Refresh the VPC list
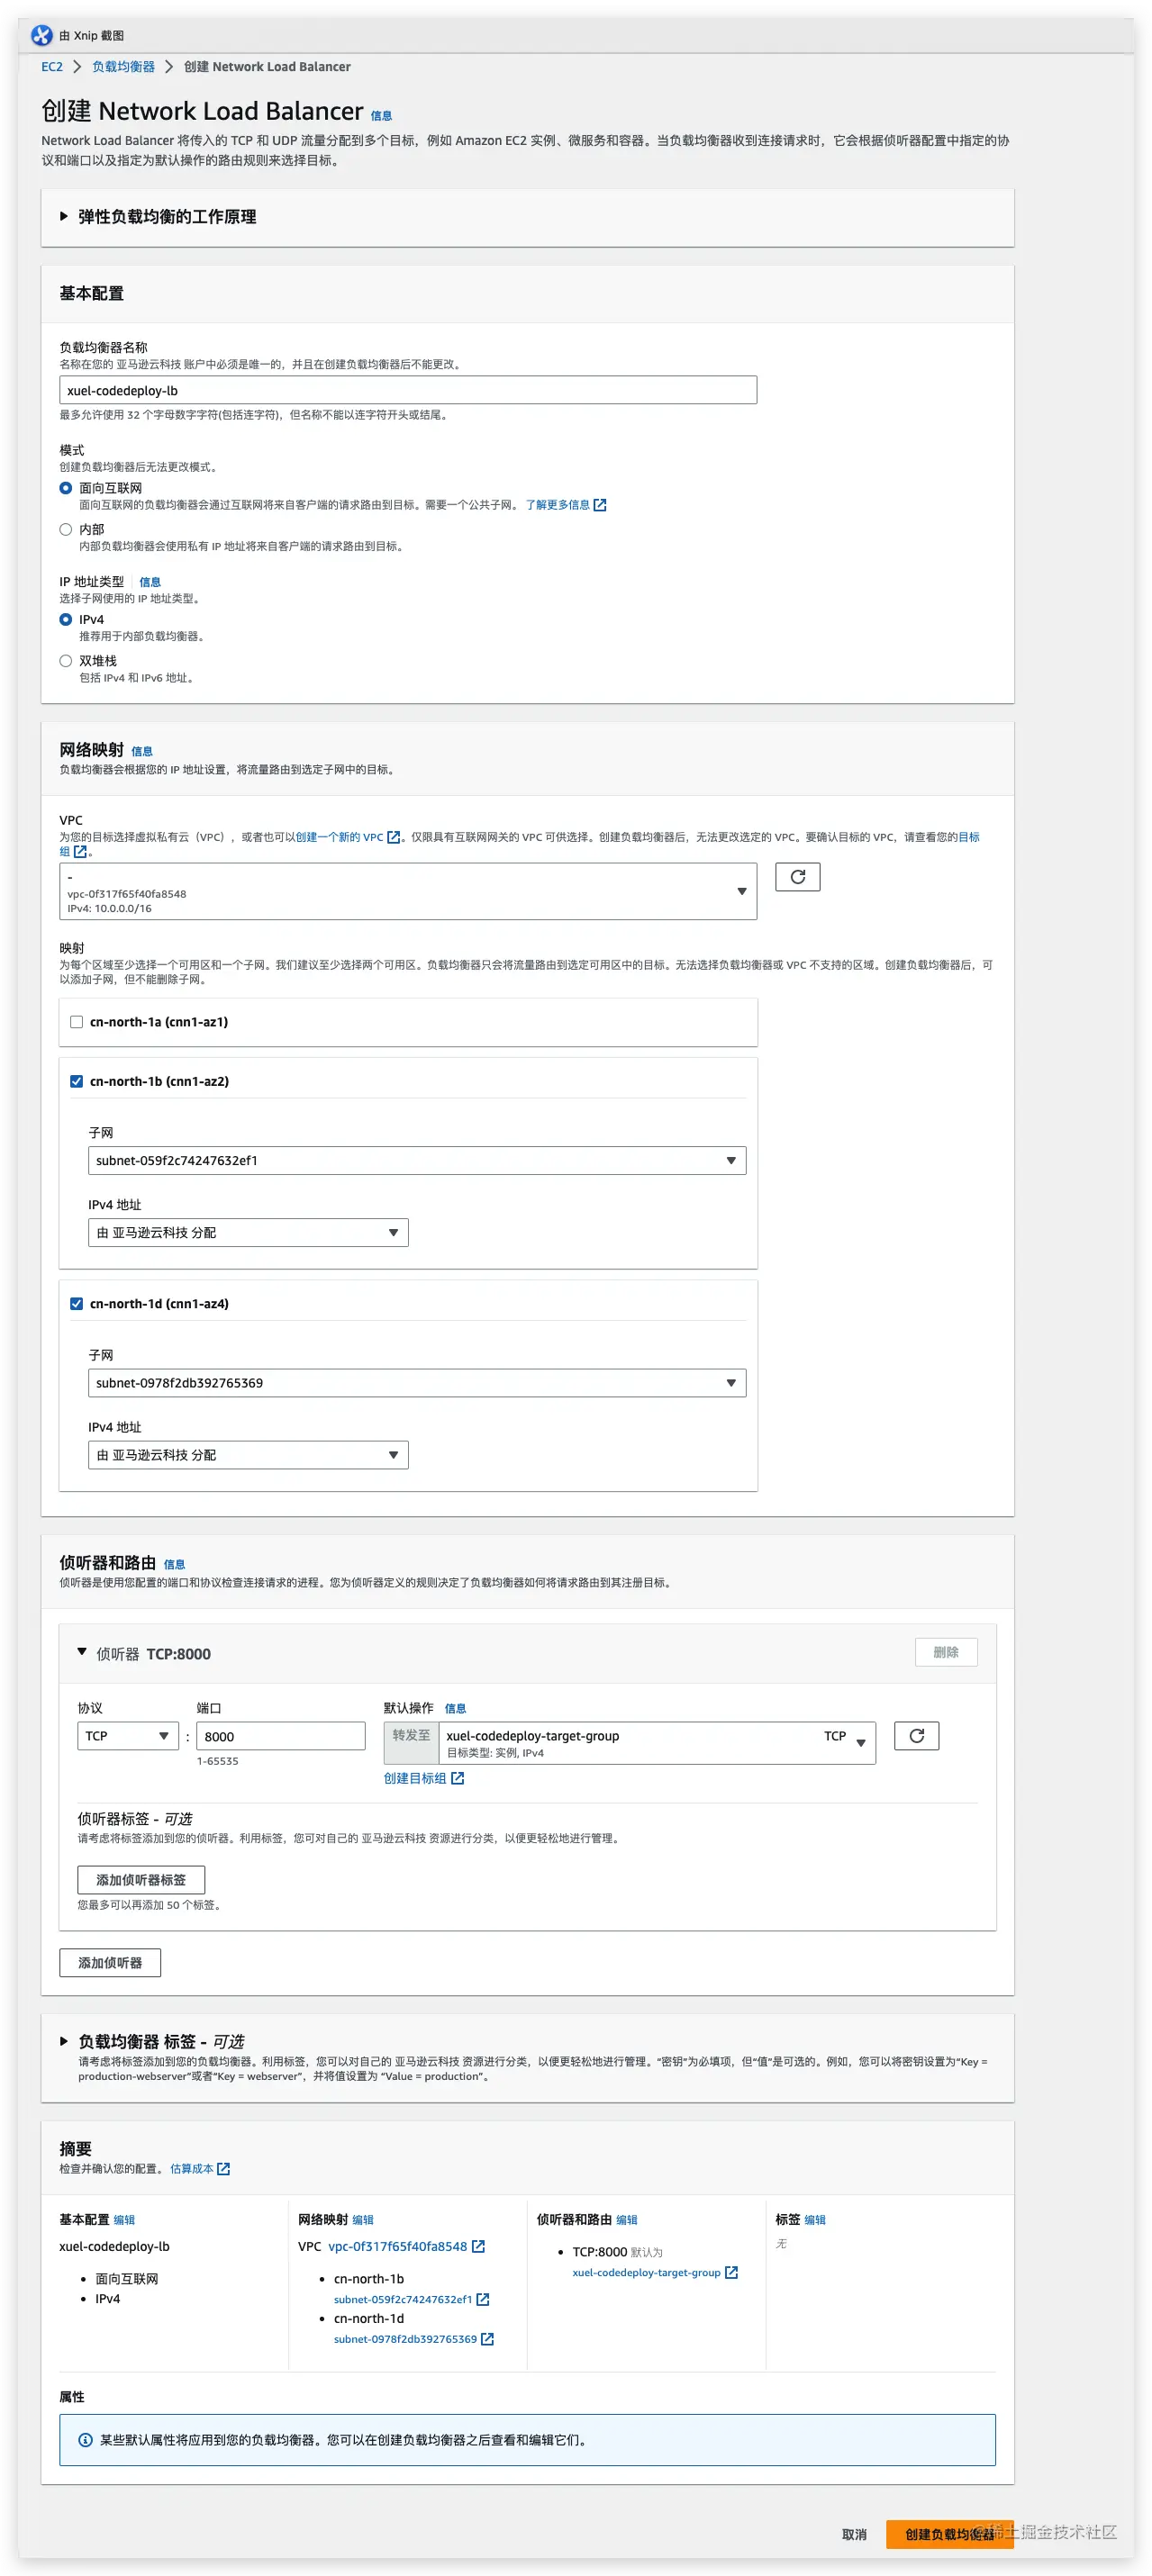1152x2576 pixels. (798, 877)
